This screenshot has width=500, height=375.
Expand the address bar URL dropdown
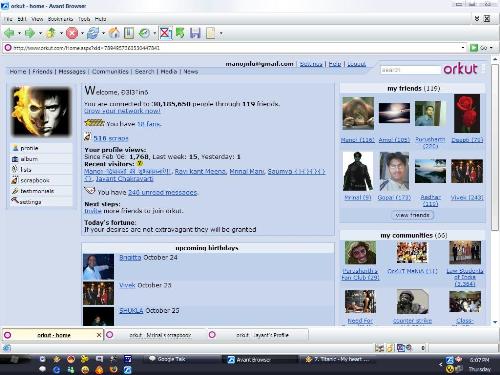click(463, 48)
